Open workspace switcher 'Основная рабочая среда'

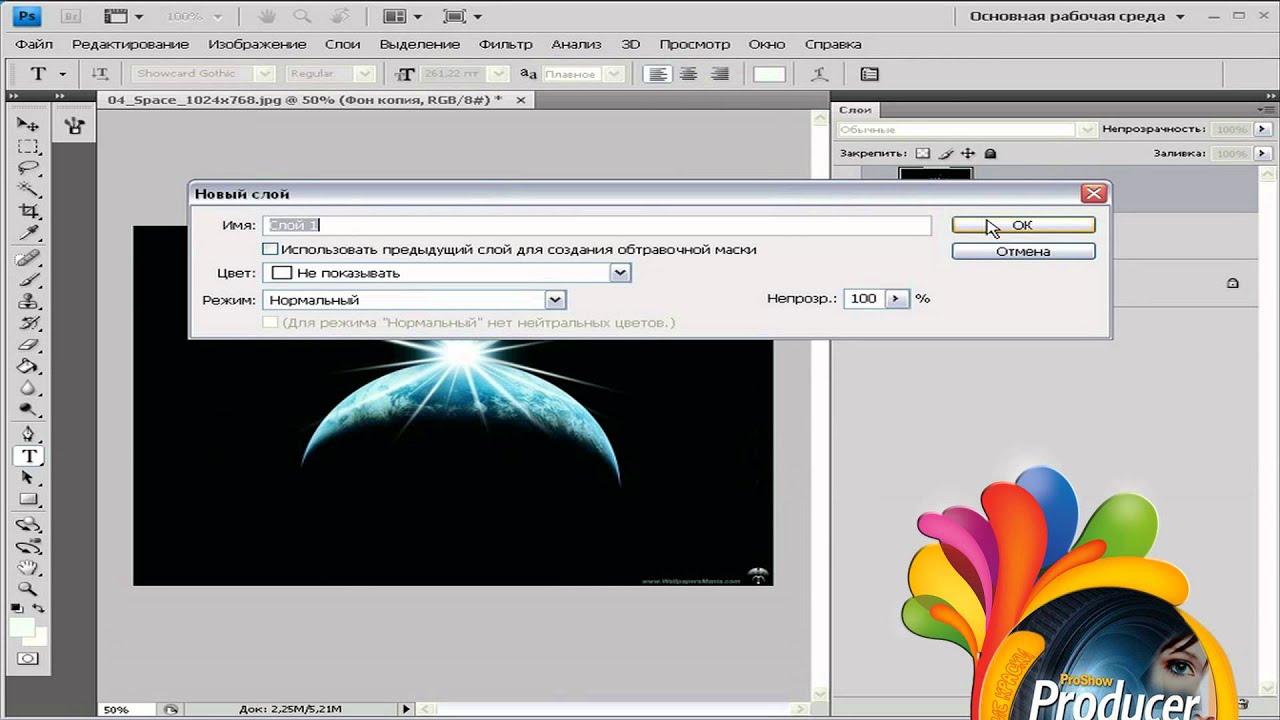click(x=1077, y=17)
